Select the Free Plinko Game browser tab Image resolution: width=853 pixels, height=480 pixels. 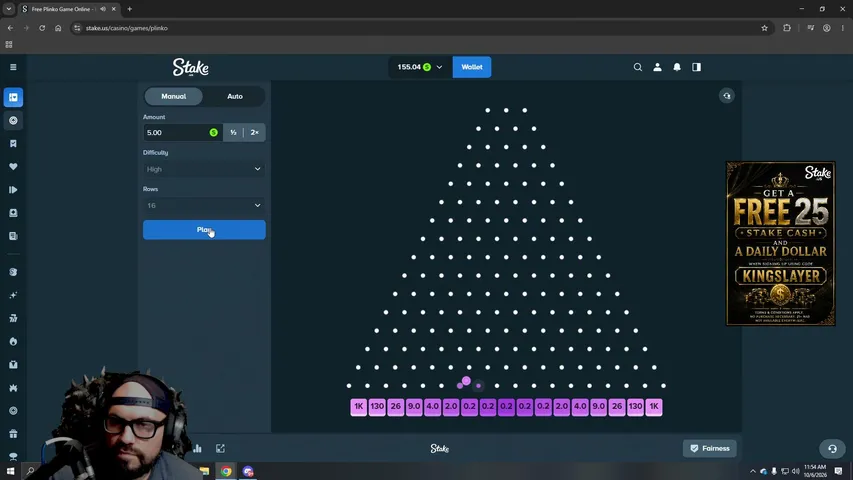click(69, 9)
